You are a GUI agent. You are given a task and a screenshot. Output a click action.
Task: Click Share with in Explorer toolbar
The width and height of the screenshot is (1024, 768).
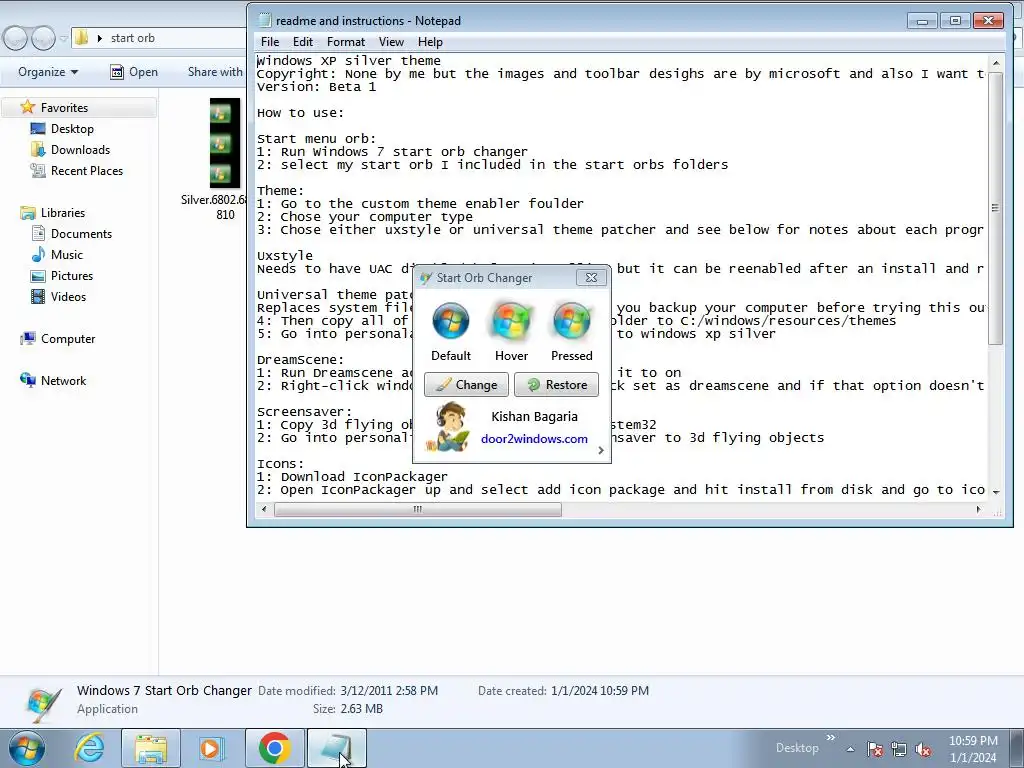(215, 72)
